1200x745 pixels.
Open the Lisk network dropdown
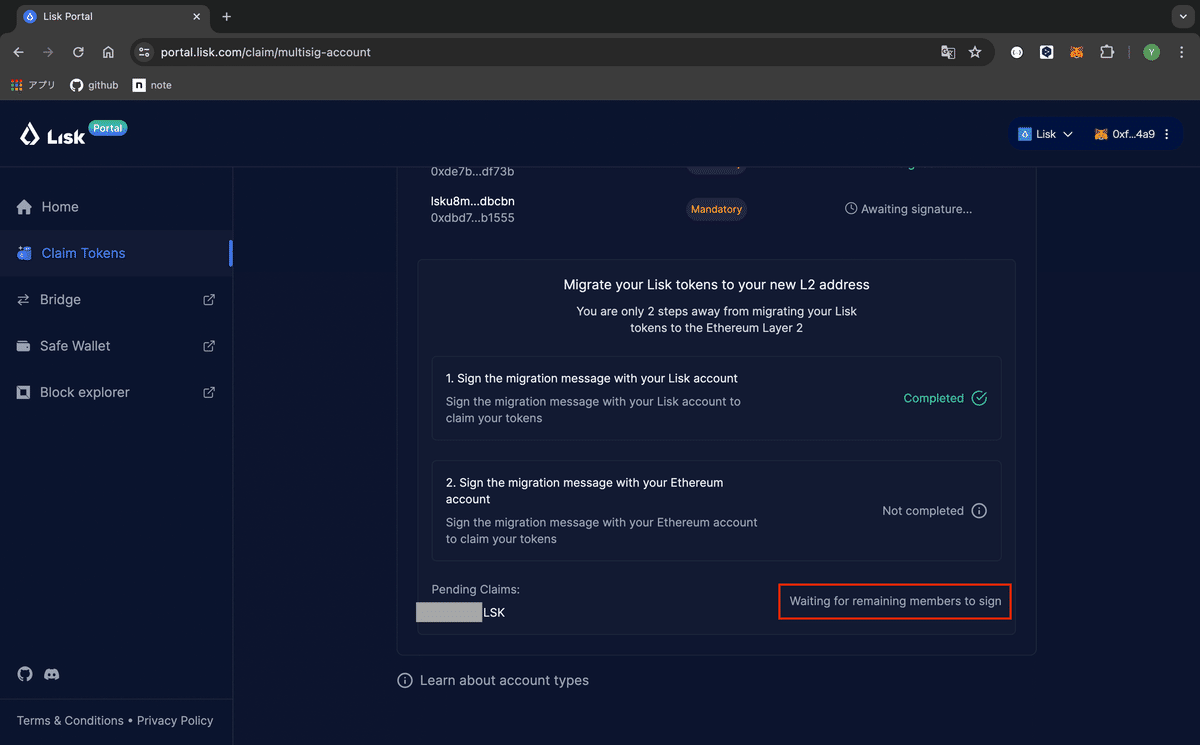coord(1046,134)
